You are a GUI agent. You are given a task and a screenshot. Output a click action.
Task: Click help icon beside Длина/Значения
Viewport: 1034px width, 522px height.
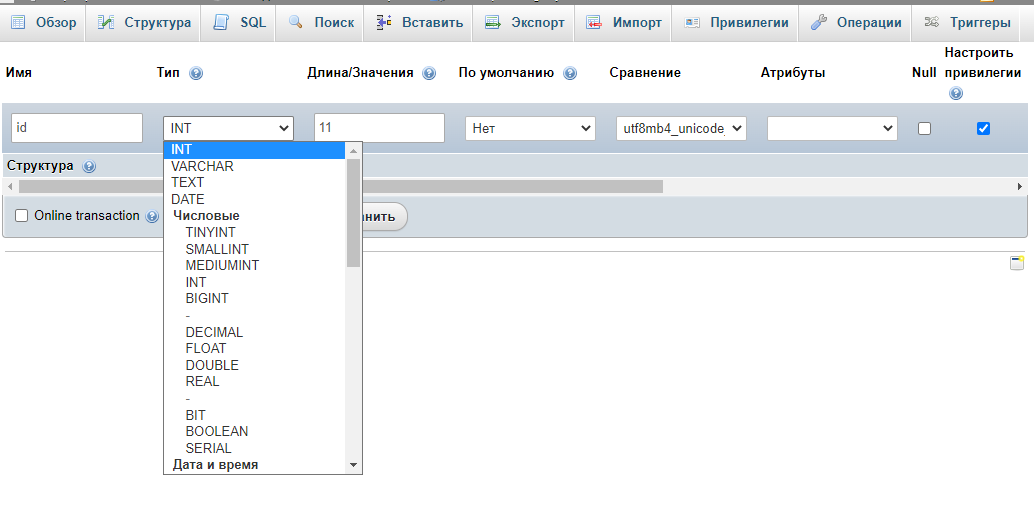click(429, 73)
